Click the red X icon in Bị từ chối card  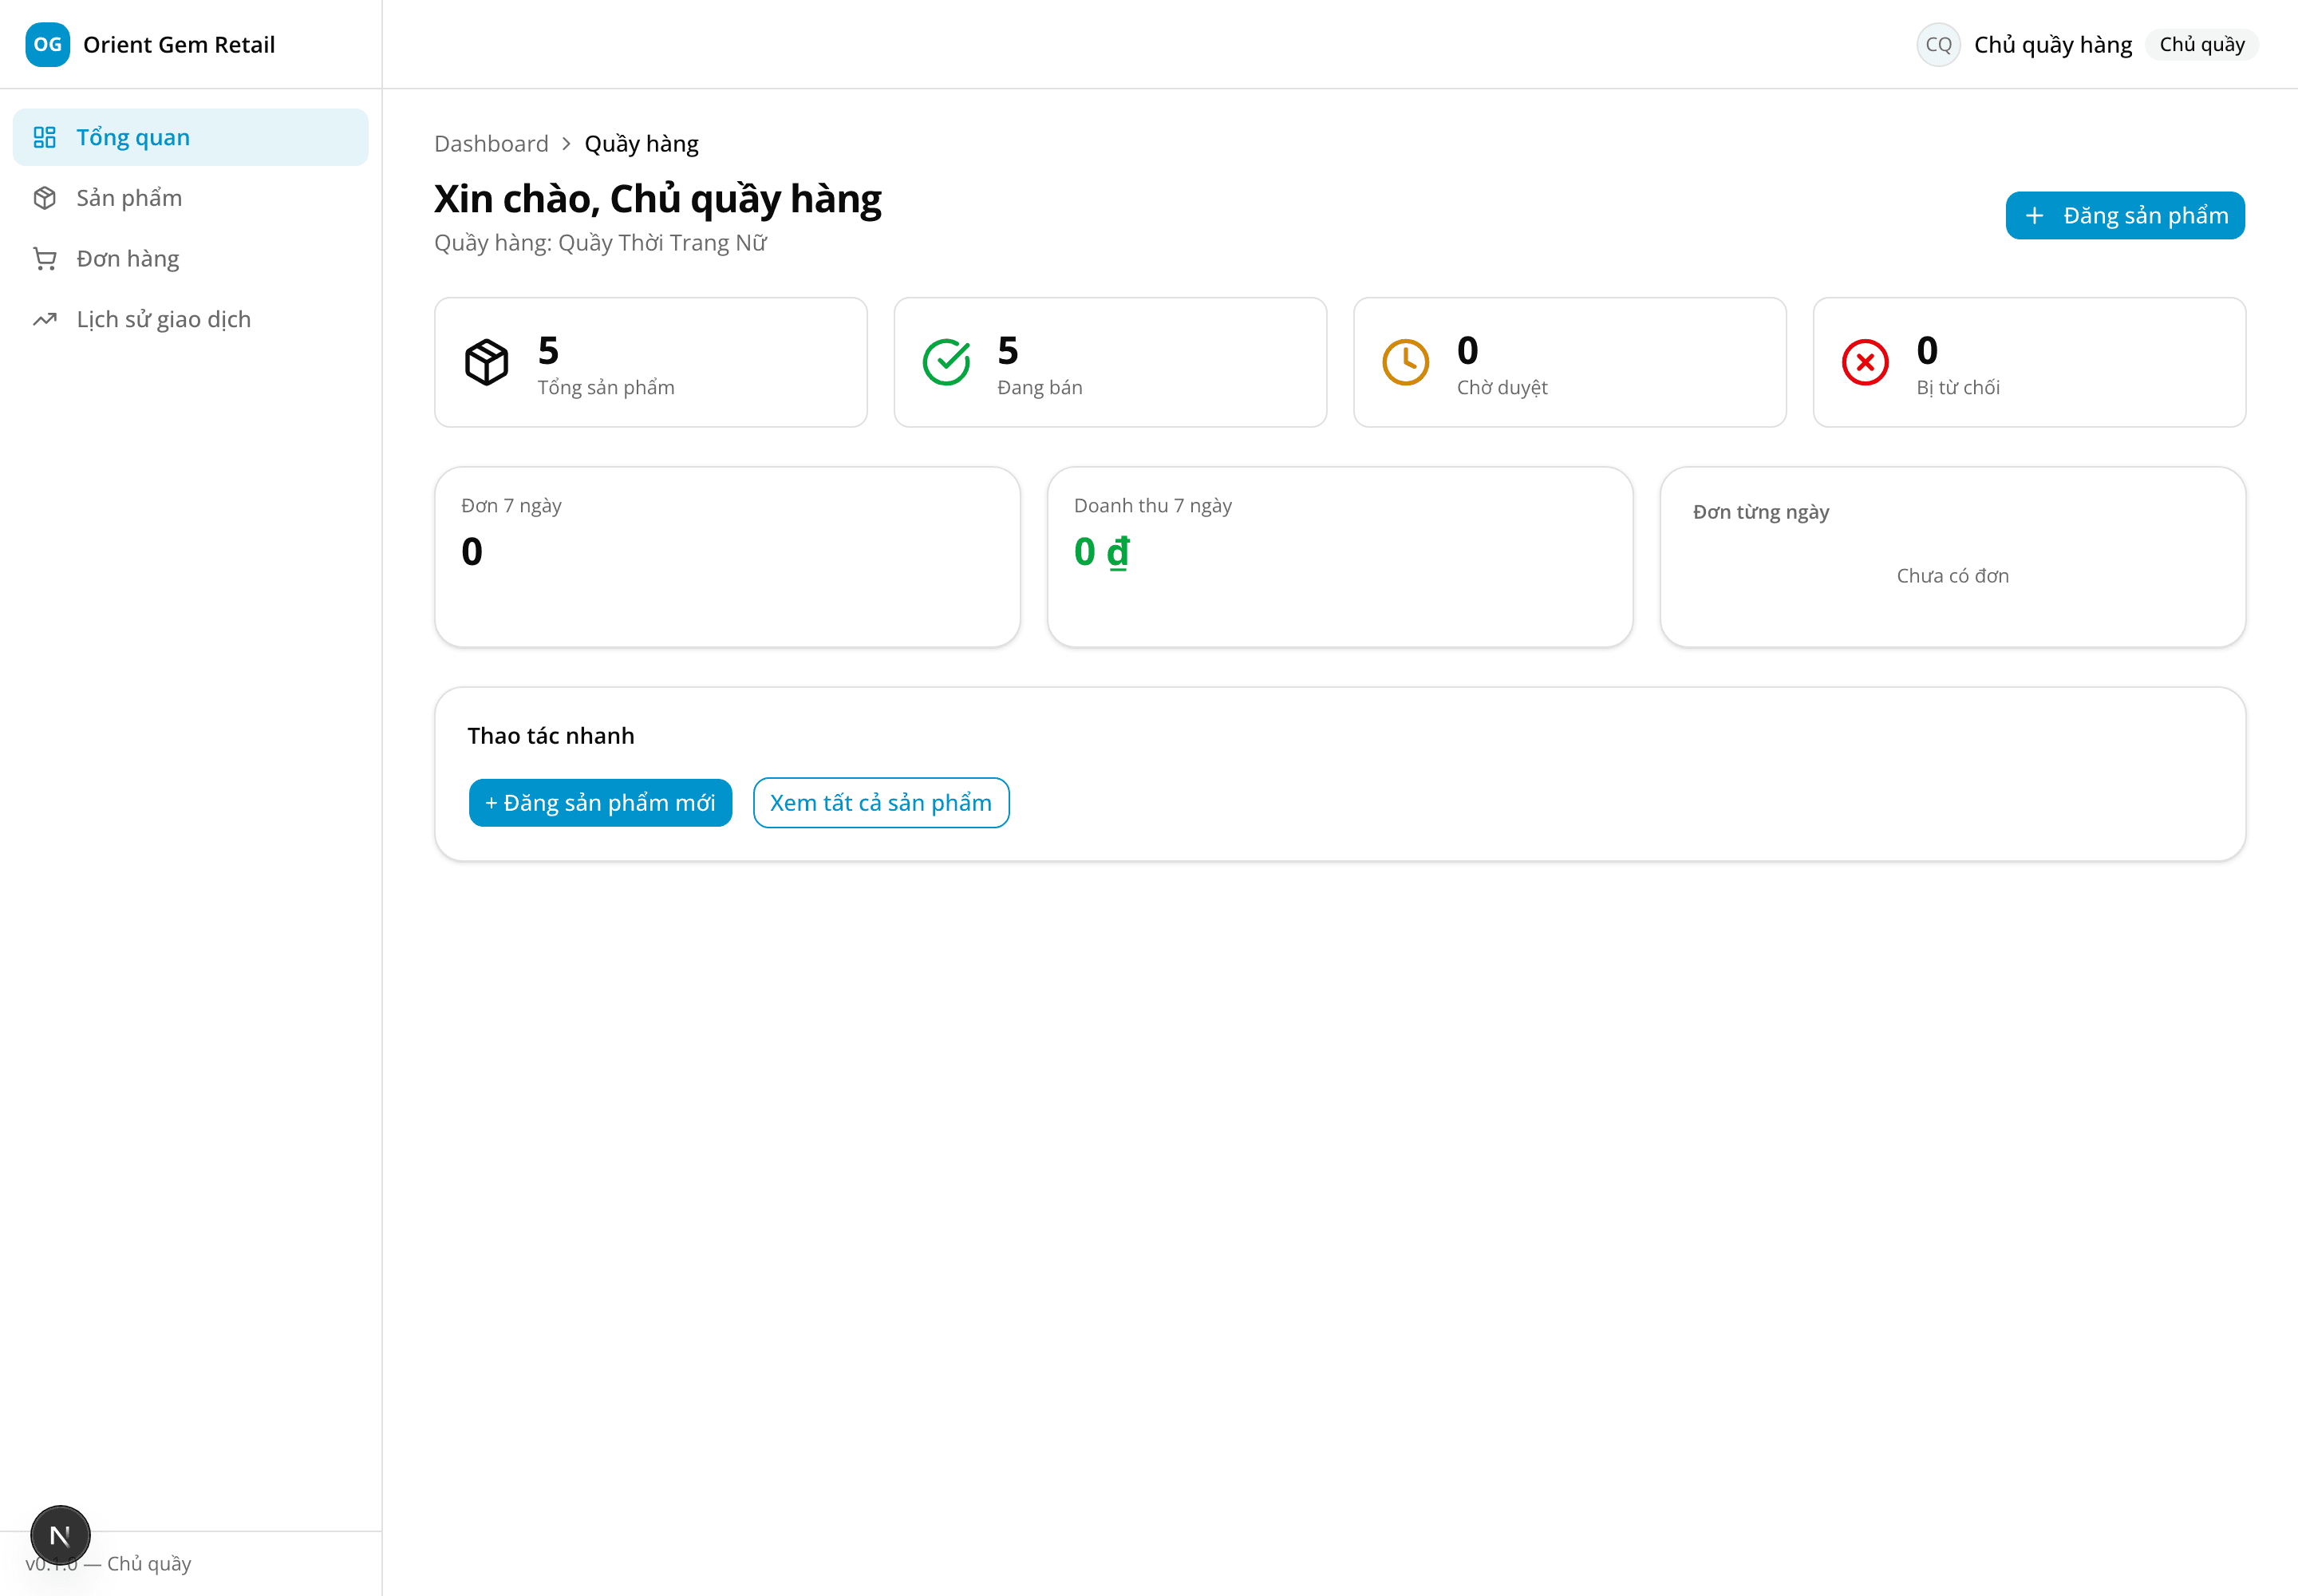tap(1865, 362)
